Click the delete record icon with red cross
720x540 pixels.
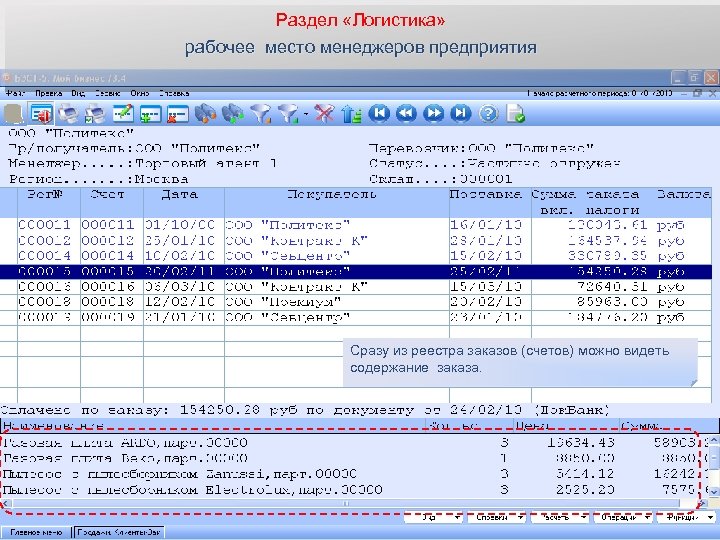tap(178, 113)
